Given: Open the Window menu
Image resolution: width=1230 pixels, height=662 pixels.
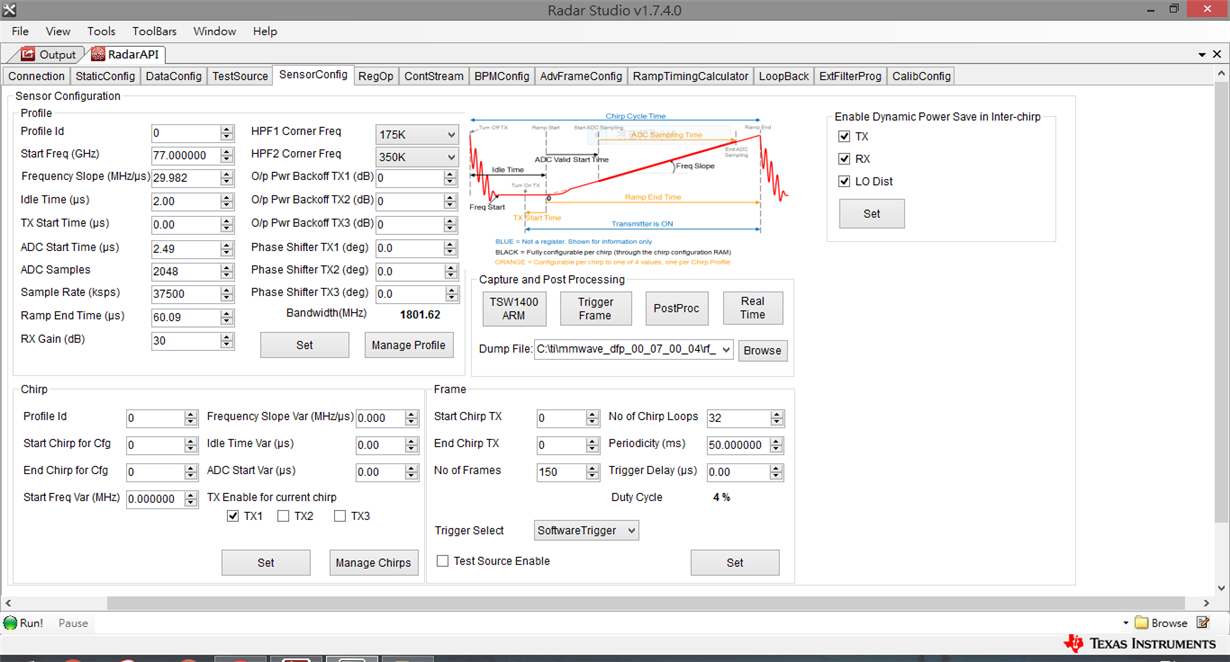Looking at the screenshot, I should pyautogui.click(x=215, y=31).
